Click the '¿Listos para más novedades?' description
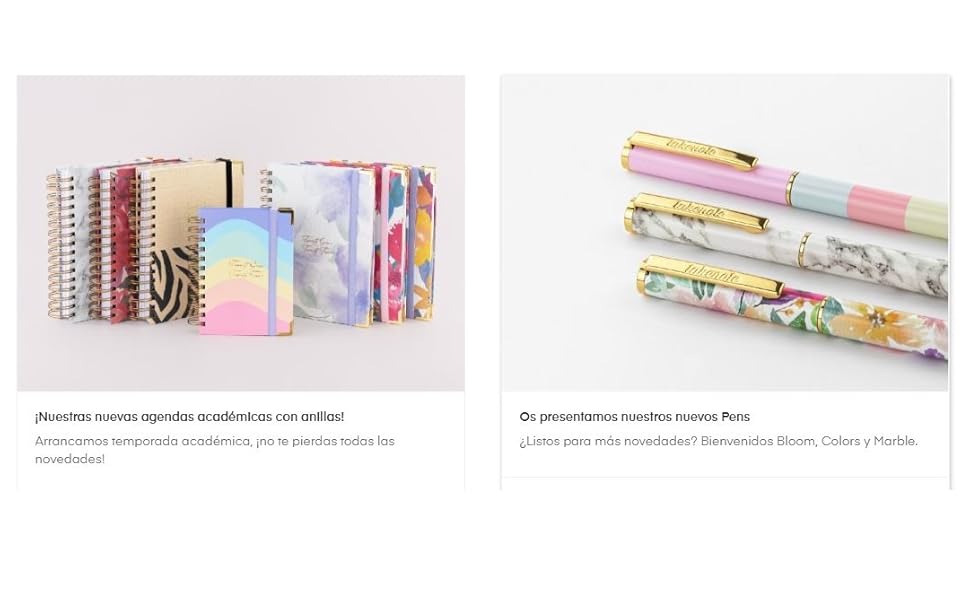 719,442
